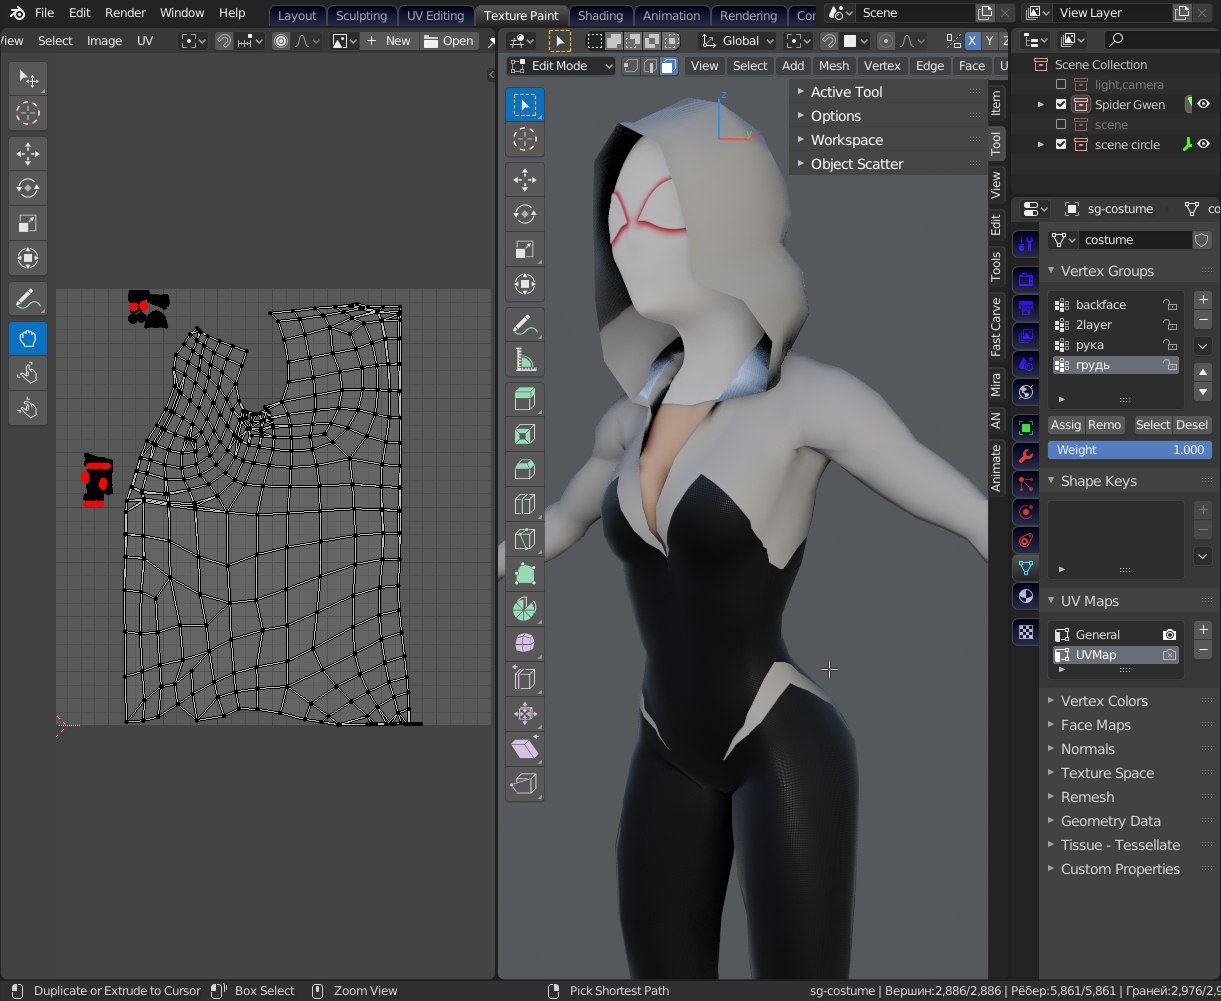Set General UV map active for render
Viewport: 1221px width, 1001px height.
1169,635
